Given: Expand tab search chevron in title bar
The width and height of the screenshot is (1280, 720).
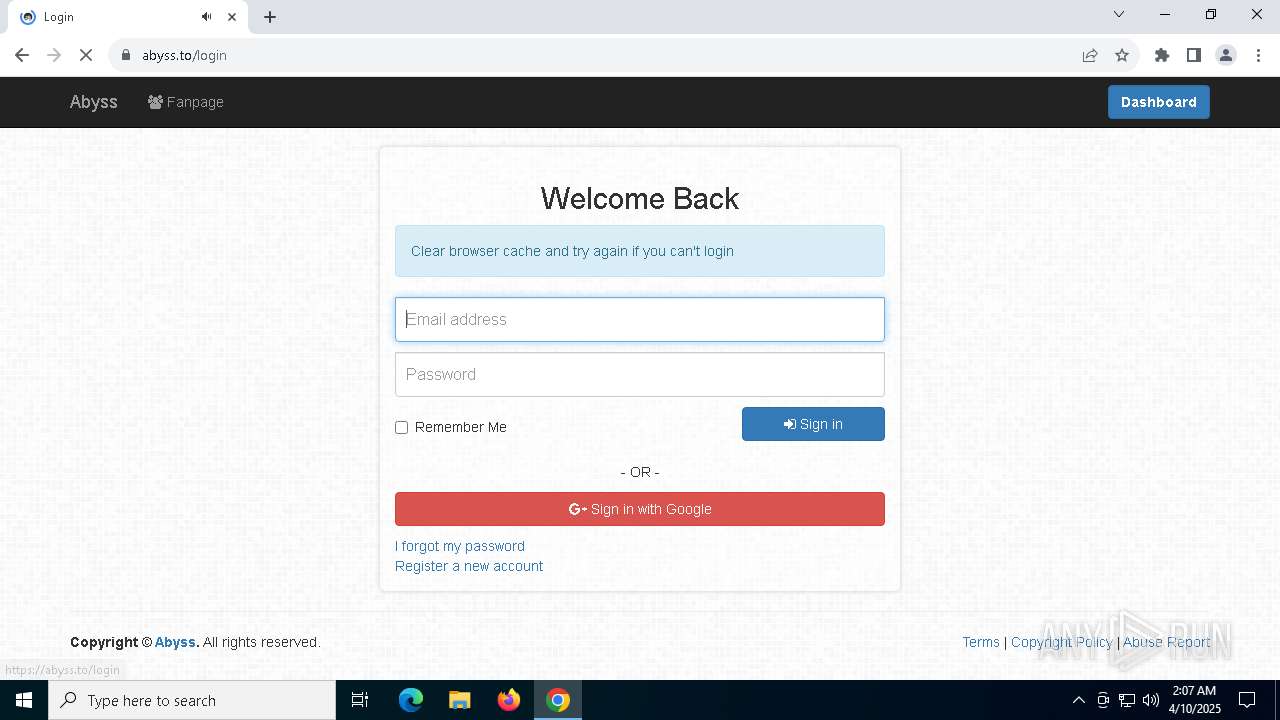Looking at the screenshot, I should (x=1119, y=14).
